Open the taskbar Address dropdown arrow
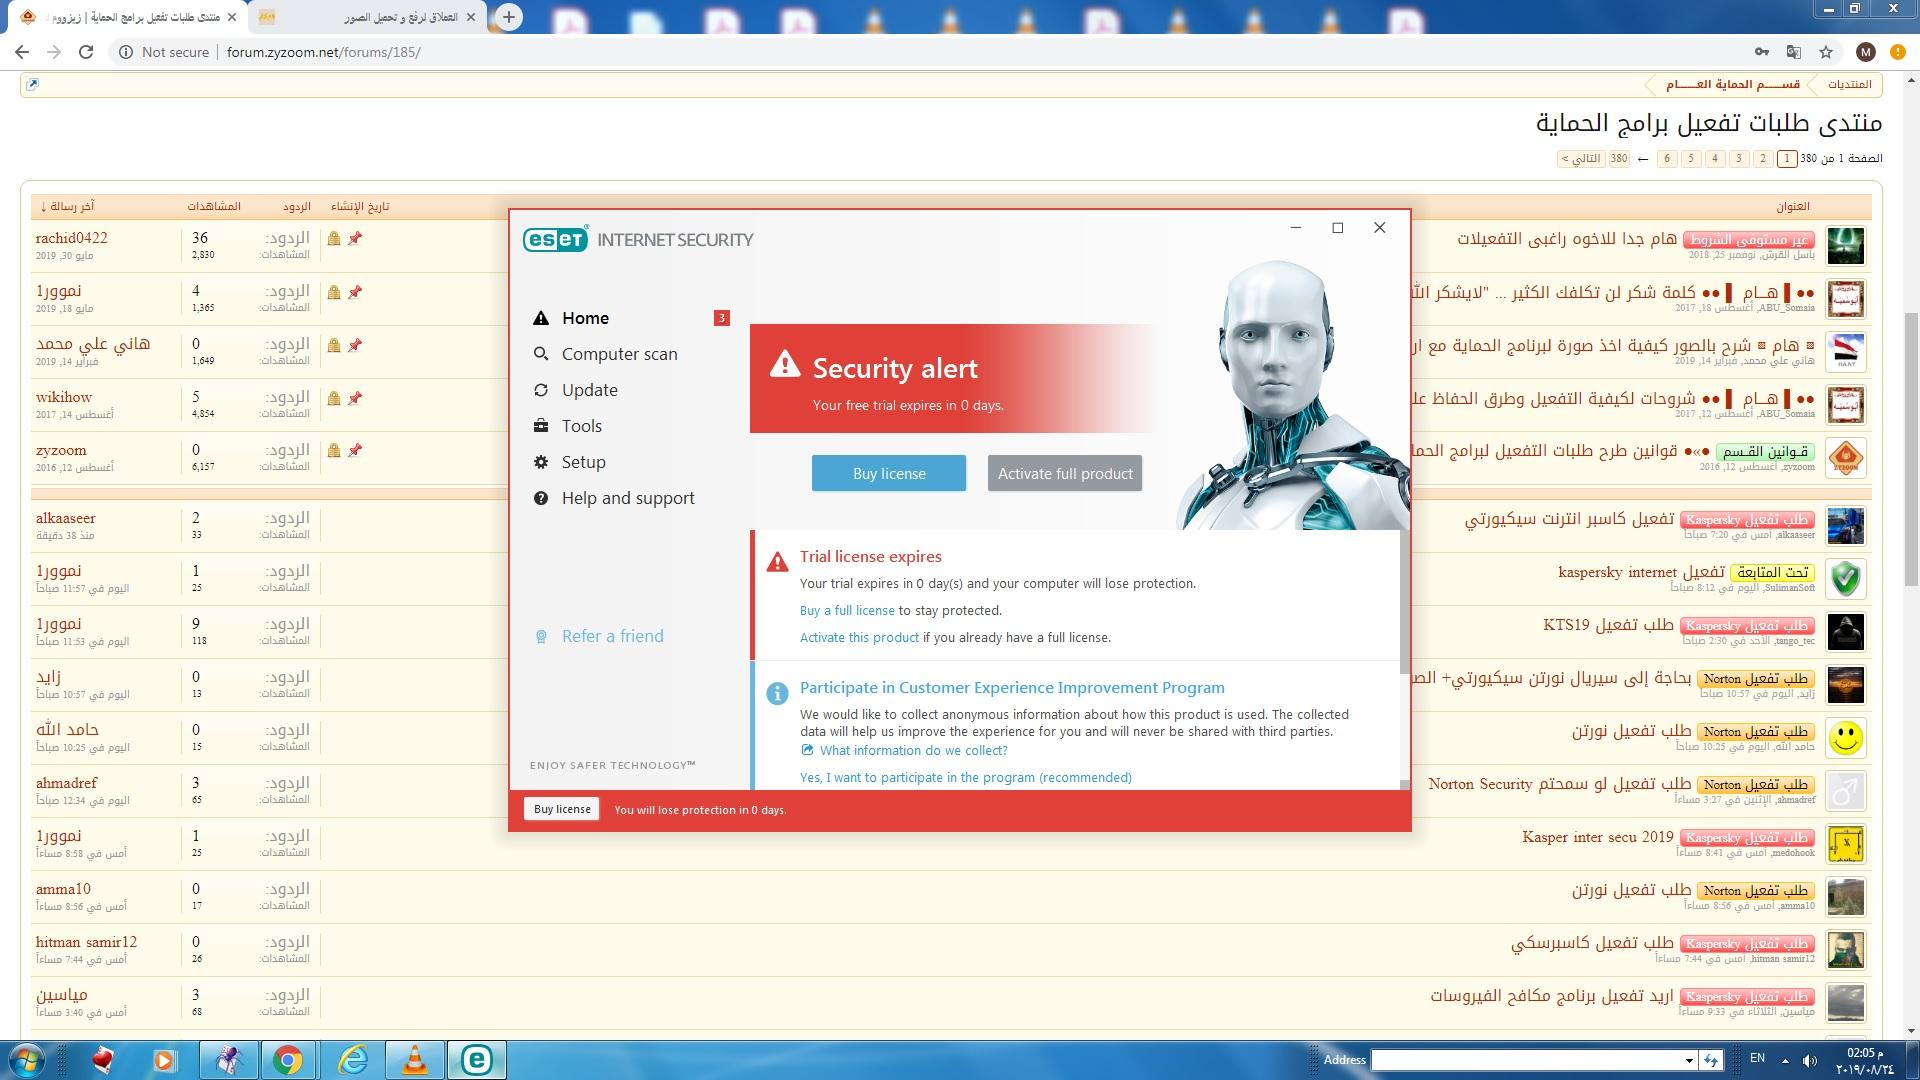The height and width of the screenshot is (1080, 1920). click(x=1689, y=1060)
